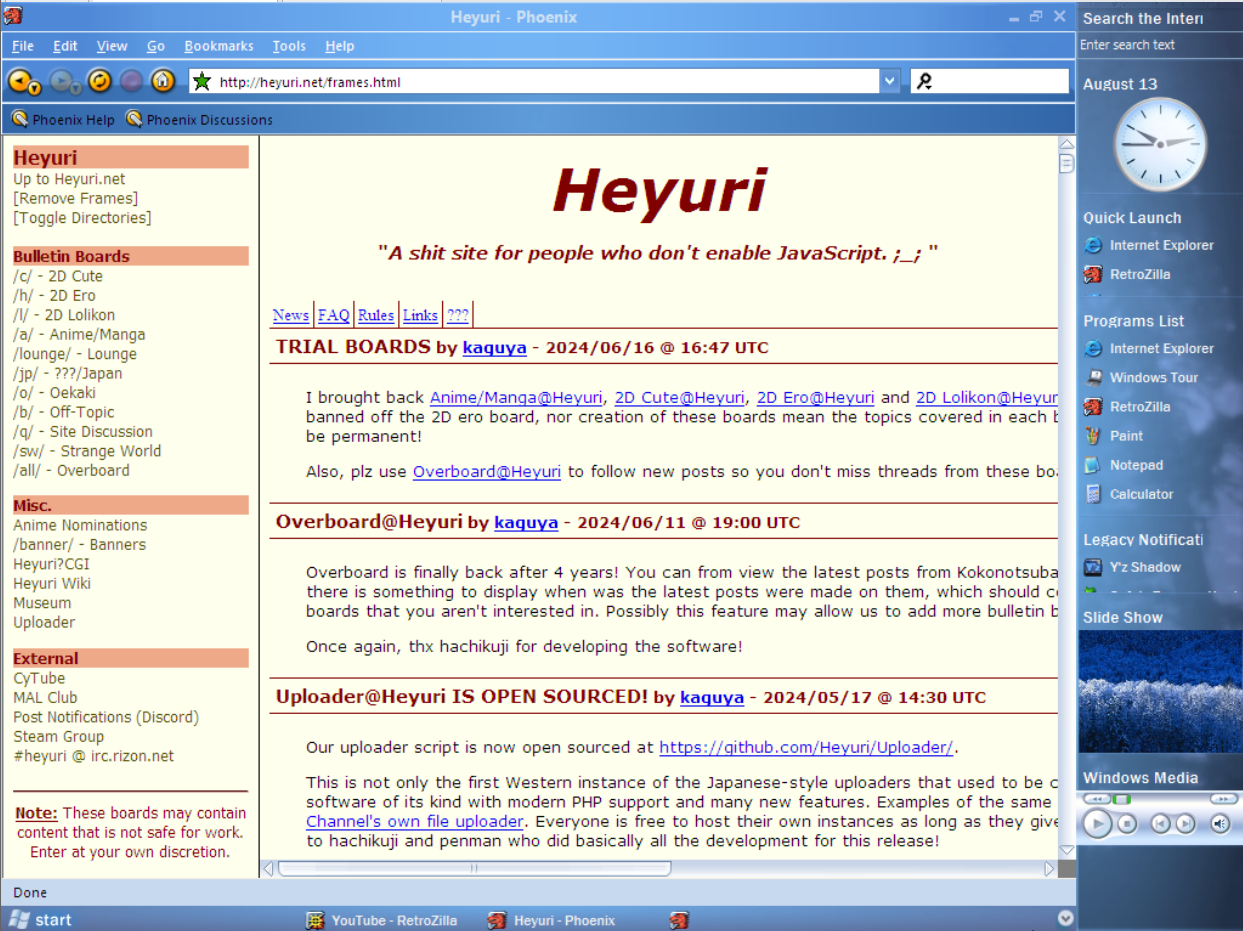Open the Rules page tab
The width and height of the screenshot is (1243, 931).
[x=376, y=315]
